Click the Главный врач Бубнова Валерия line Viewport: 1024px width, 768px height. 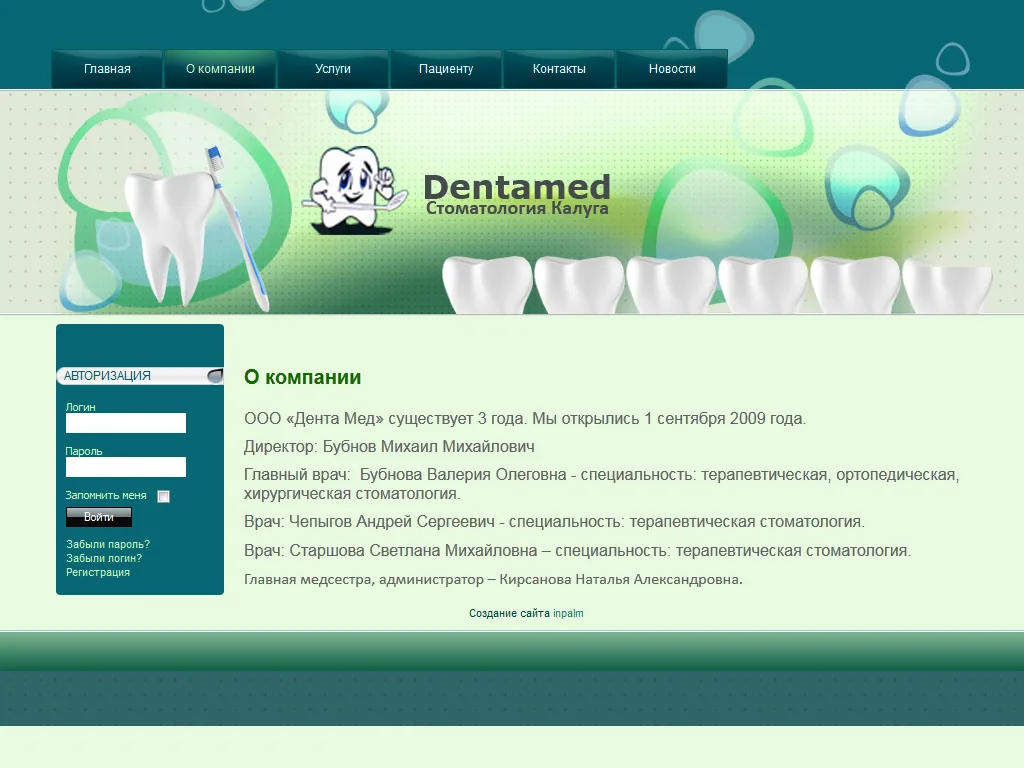(x=601, y=484)
